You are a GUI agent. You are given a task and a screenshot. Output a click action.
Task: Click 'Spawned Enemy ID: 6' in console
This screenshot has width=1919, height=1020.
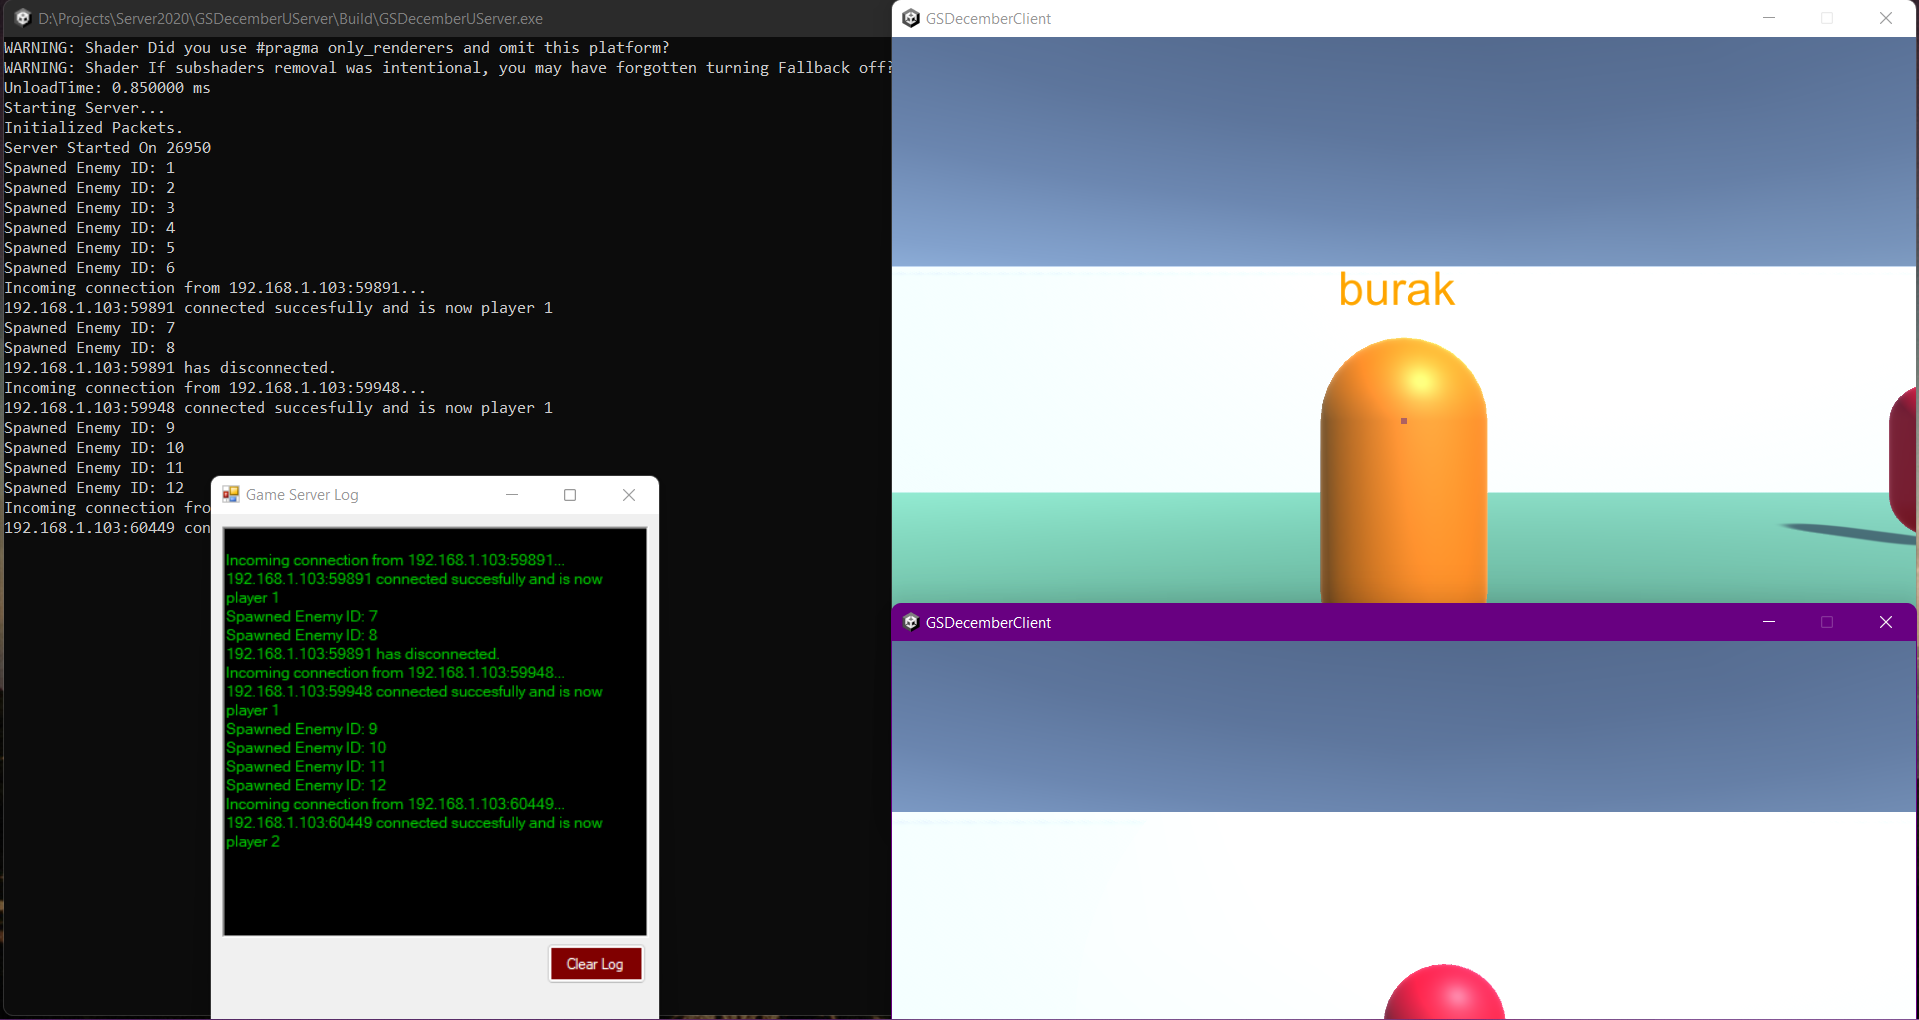[90, 268]
